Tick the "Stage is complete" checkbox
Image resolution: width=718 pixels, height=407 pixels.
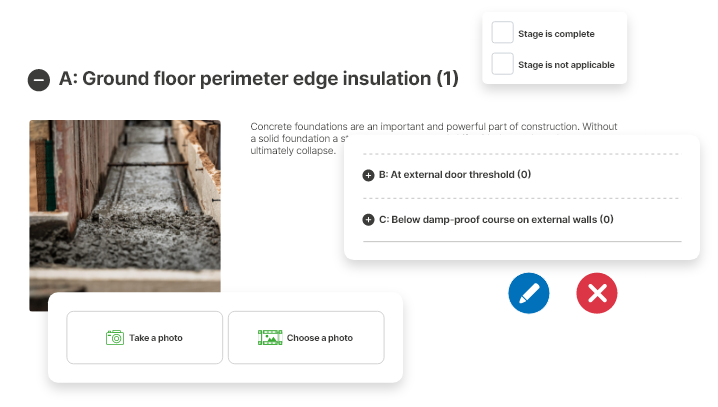(x=503, y=33)
